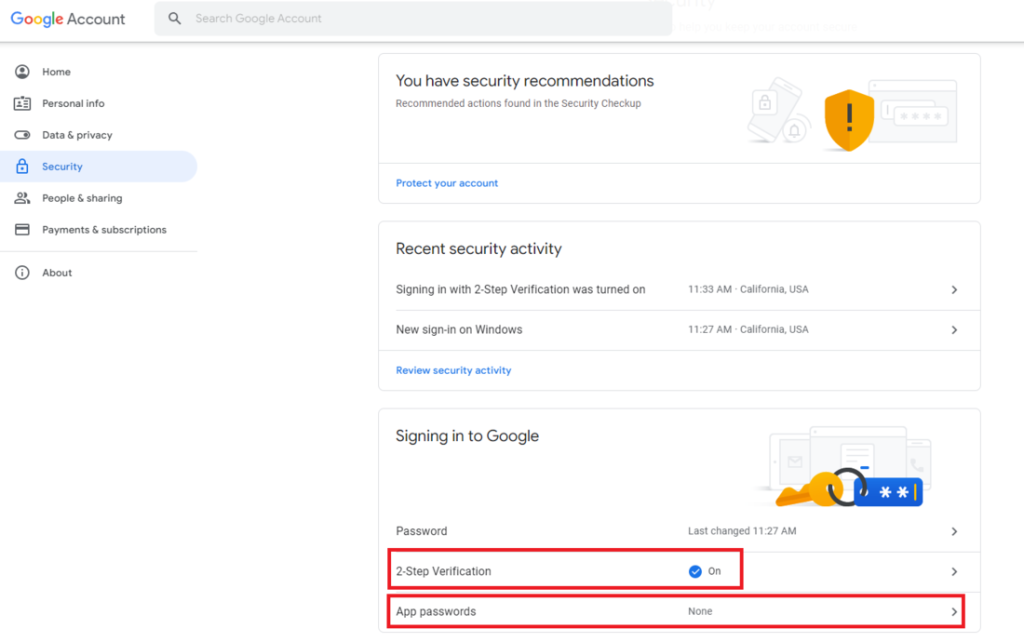Open Review security activity
Viewport: 1024px width, 642px height.
click(x=453, y=369)
